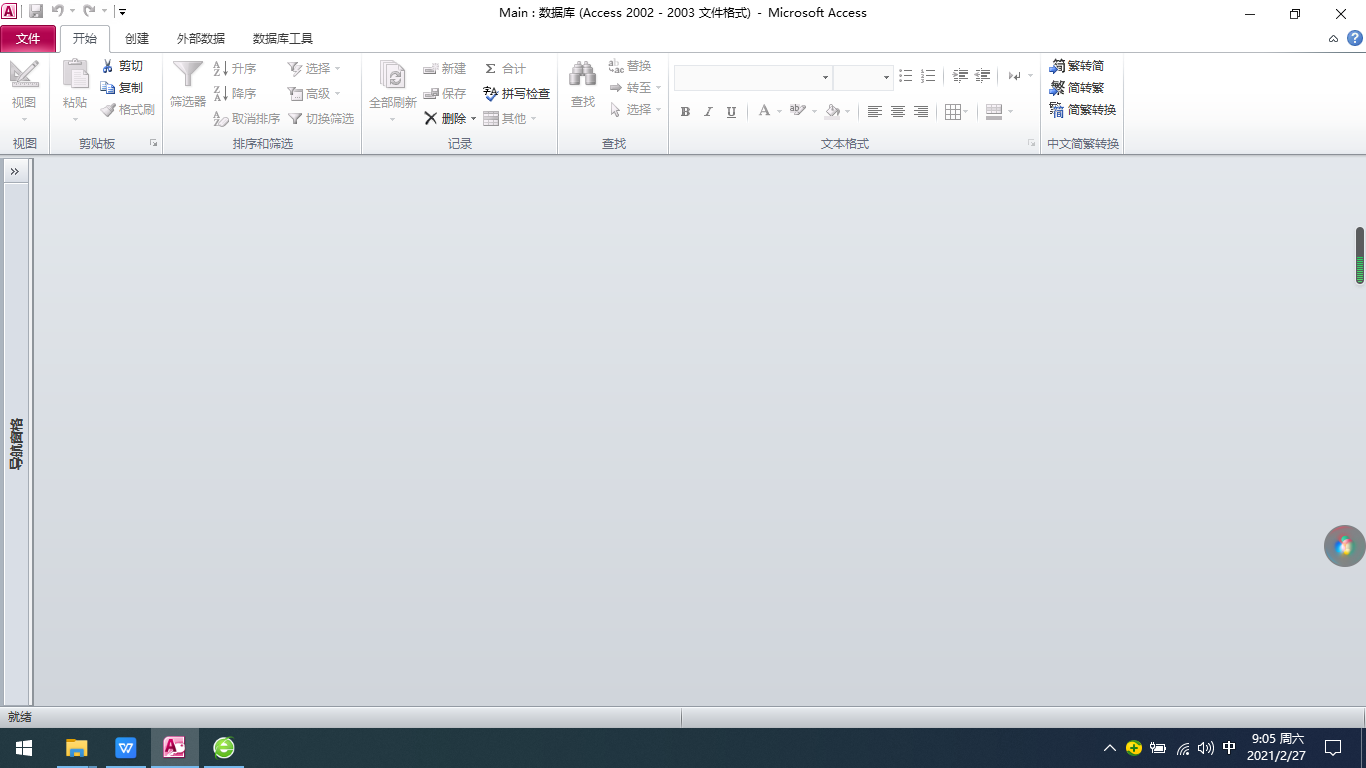The height and width of the screenshot is (768, 1366).
Task: Select the 开始 Home tab
Action: coord(85,39)
